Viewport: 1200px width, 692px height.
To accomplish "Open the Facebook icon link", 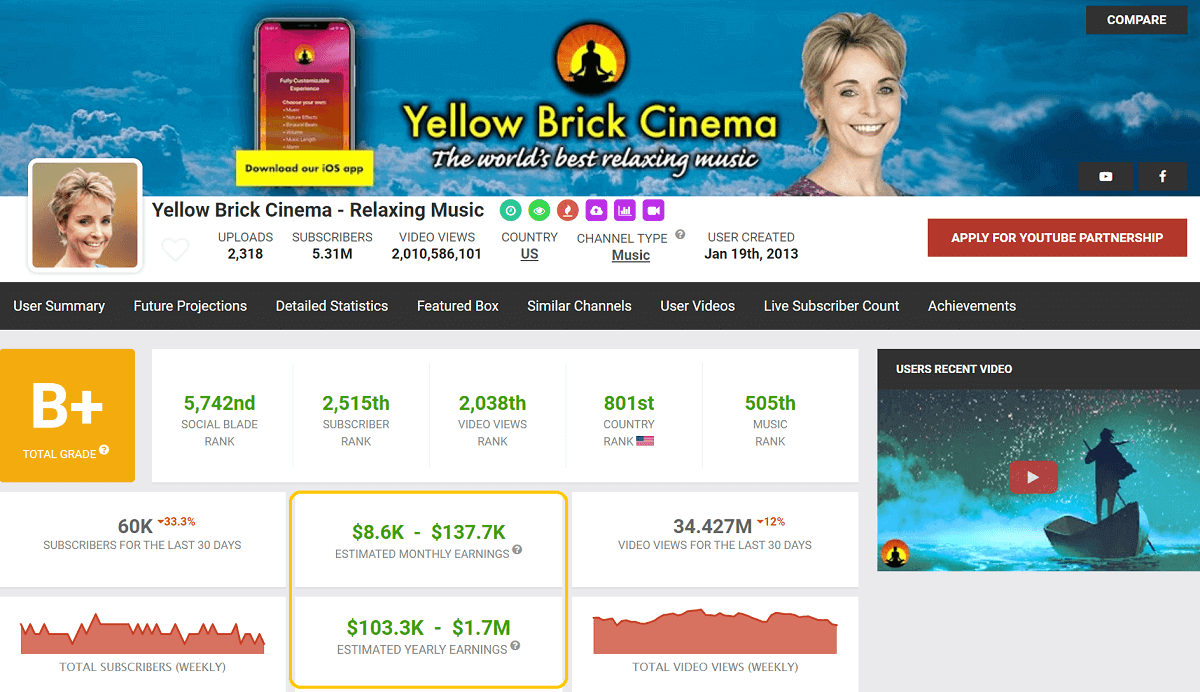I will click(1163, 176).
